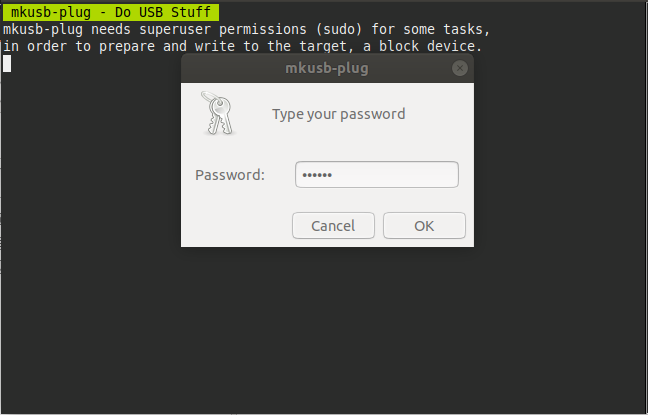Confirm the password with OK
Viewport: 648px width, 415px height.
click(424, 226)
